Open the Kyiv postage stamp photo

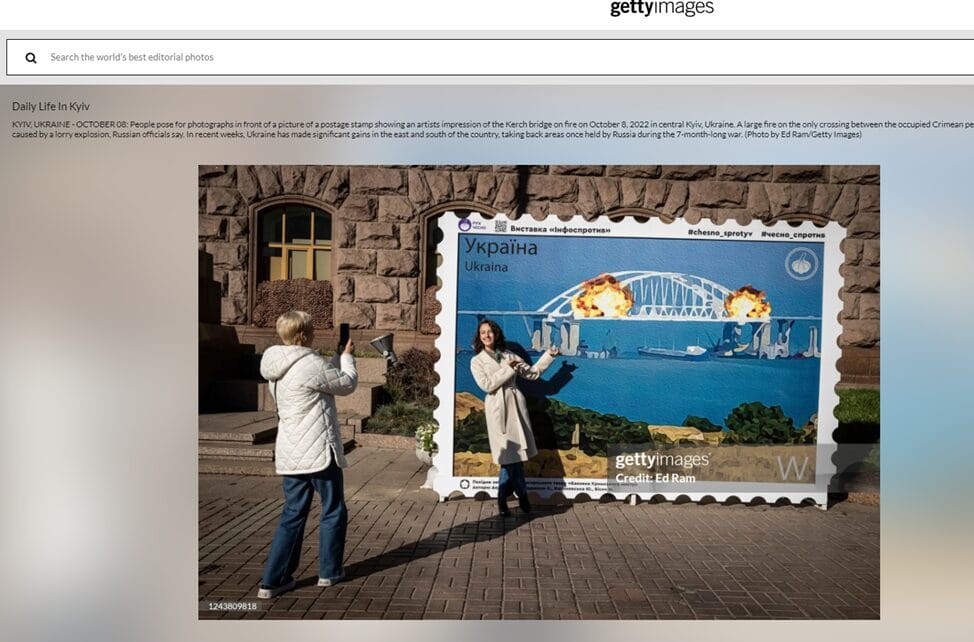(x=539, y=392)
